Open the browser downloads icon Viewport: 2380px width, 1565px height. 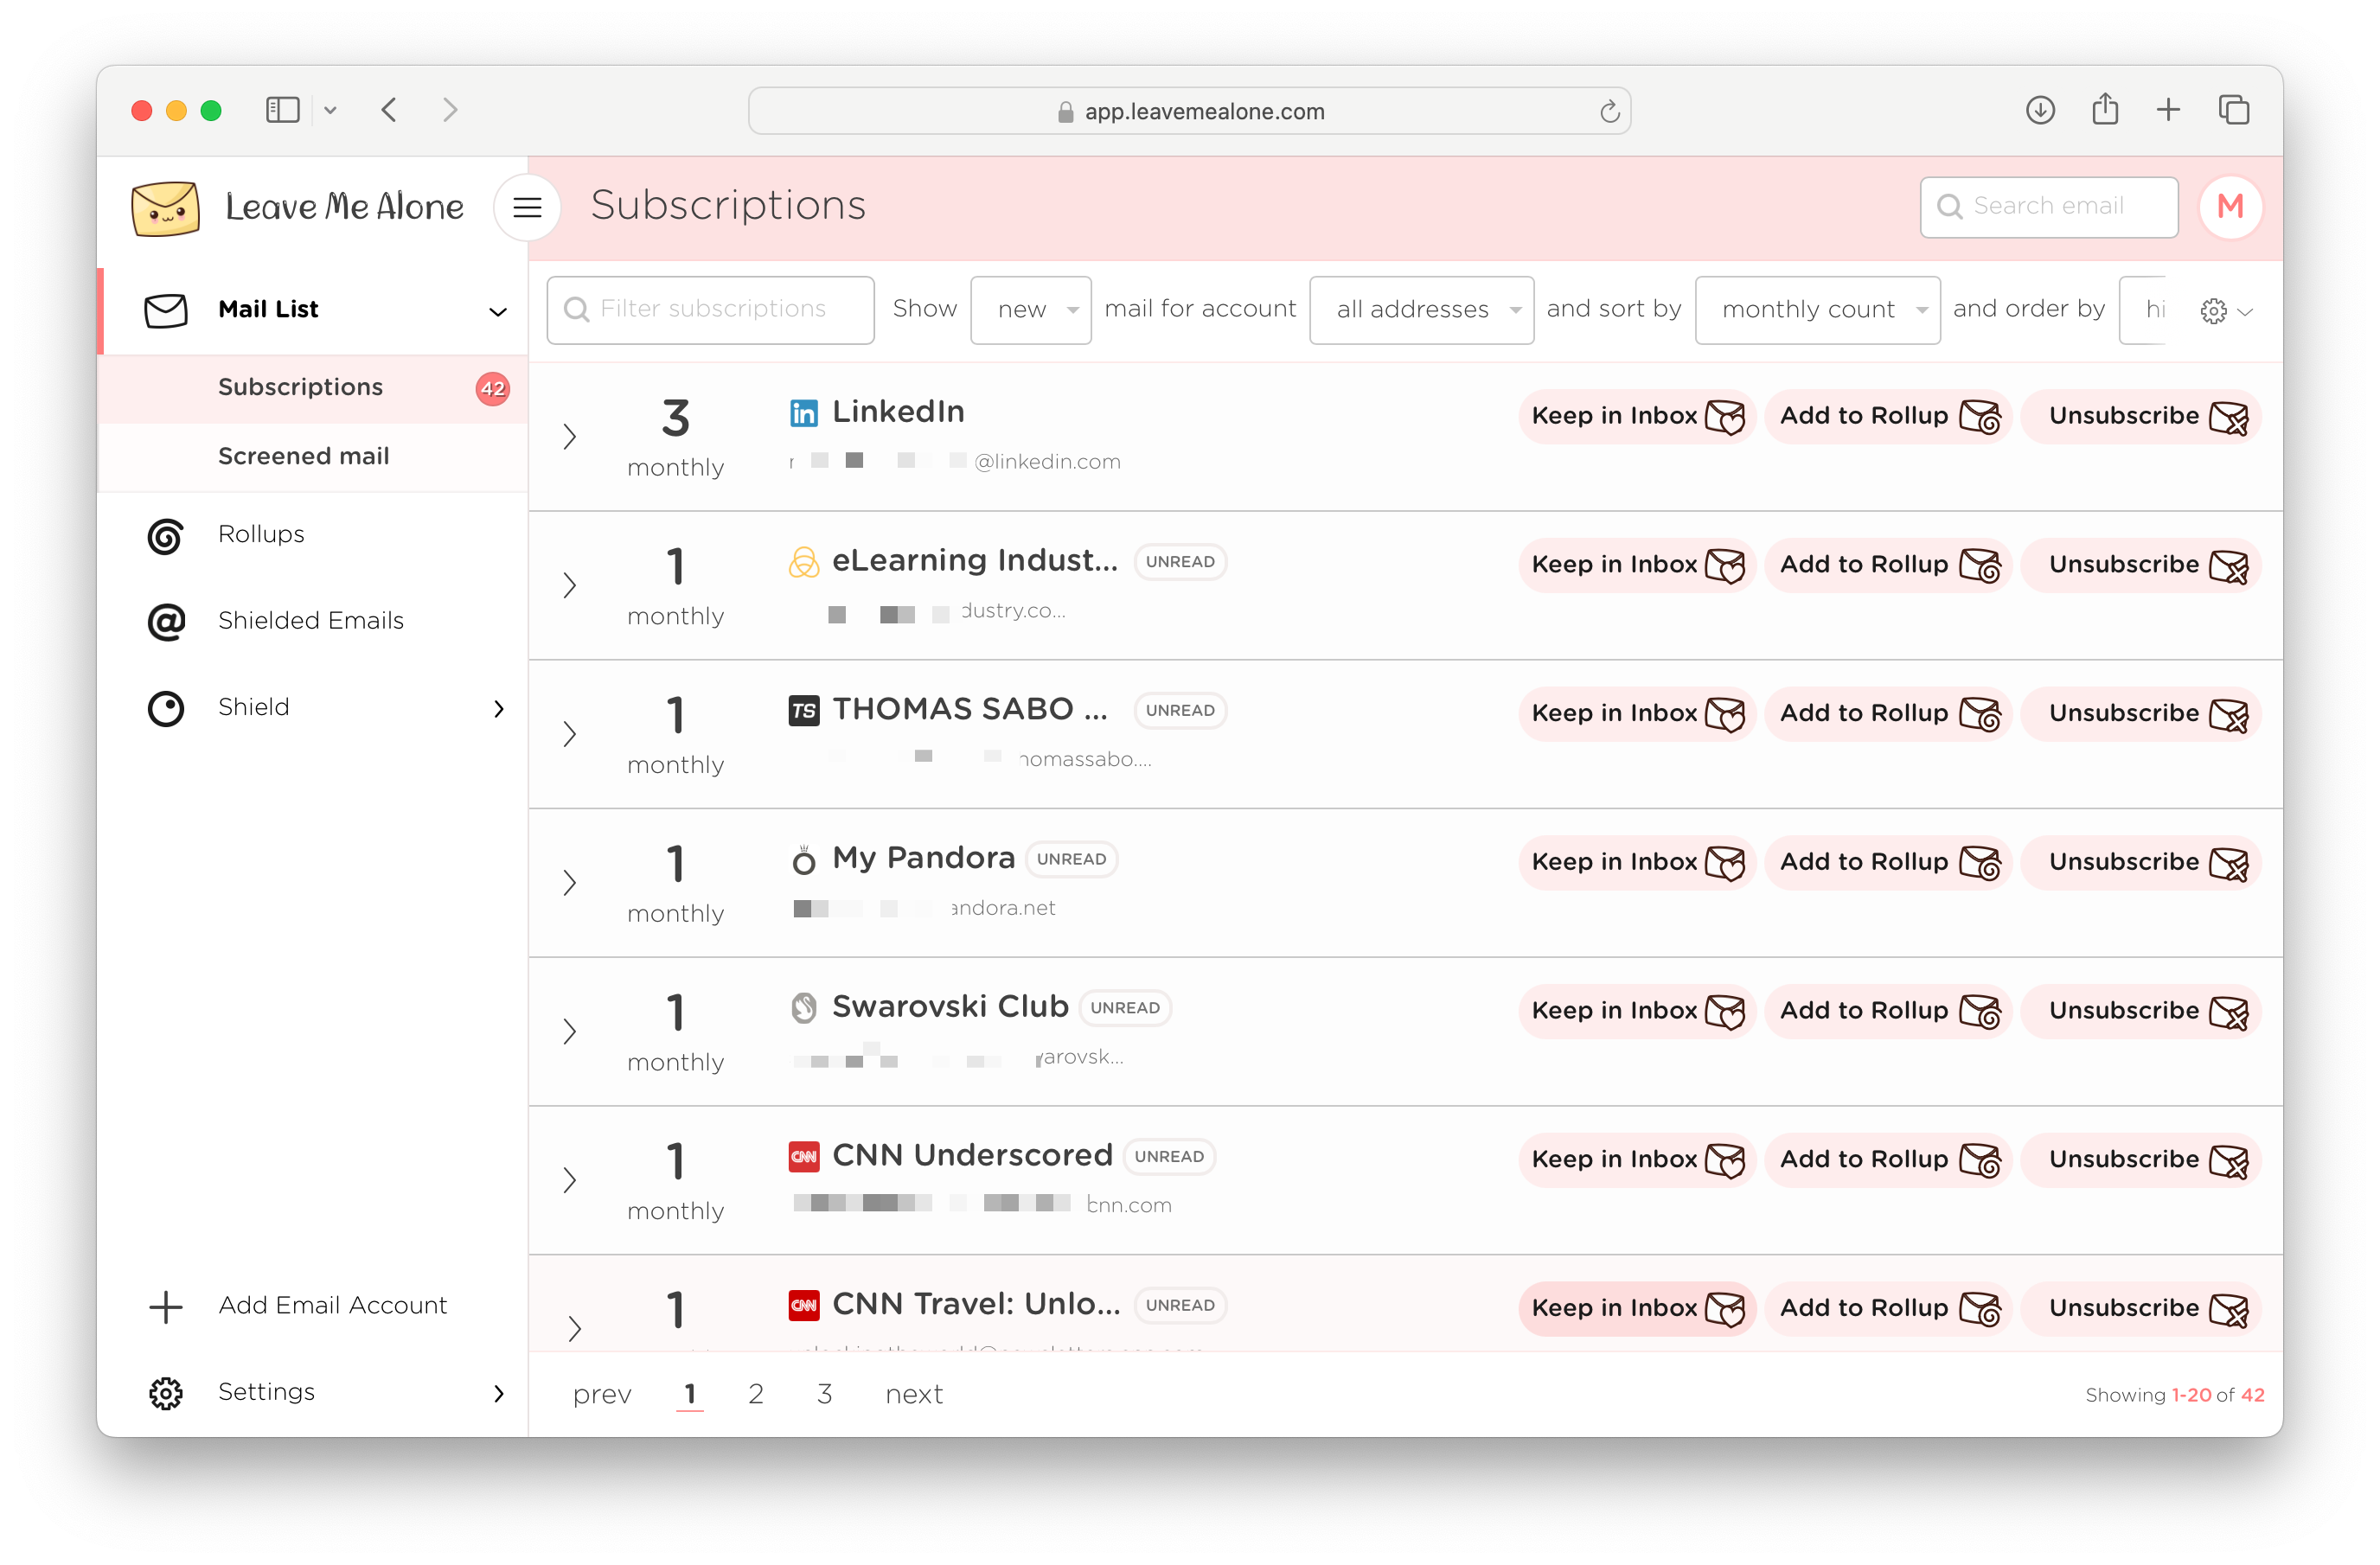[x=2040, y=110]
